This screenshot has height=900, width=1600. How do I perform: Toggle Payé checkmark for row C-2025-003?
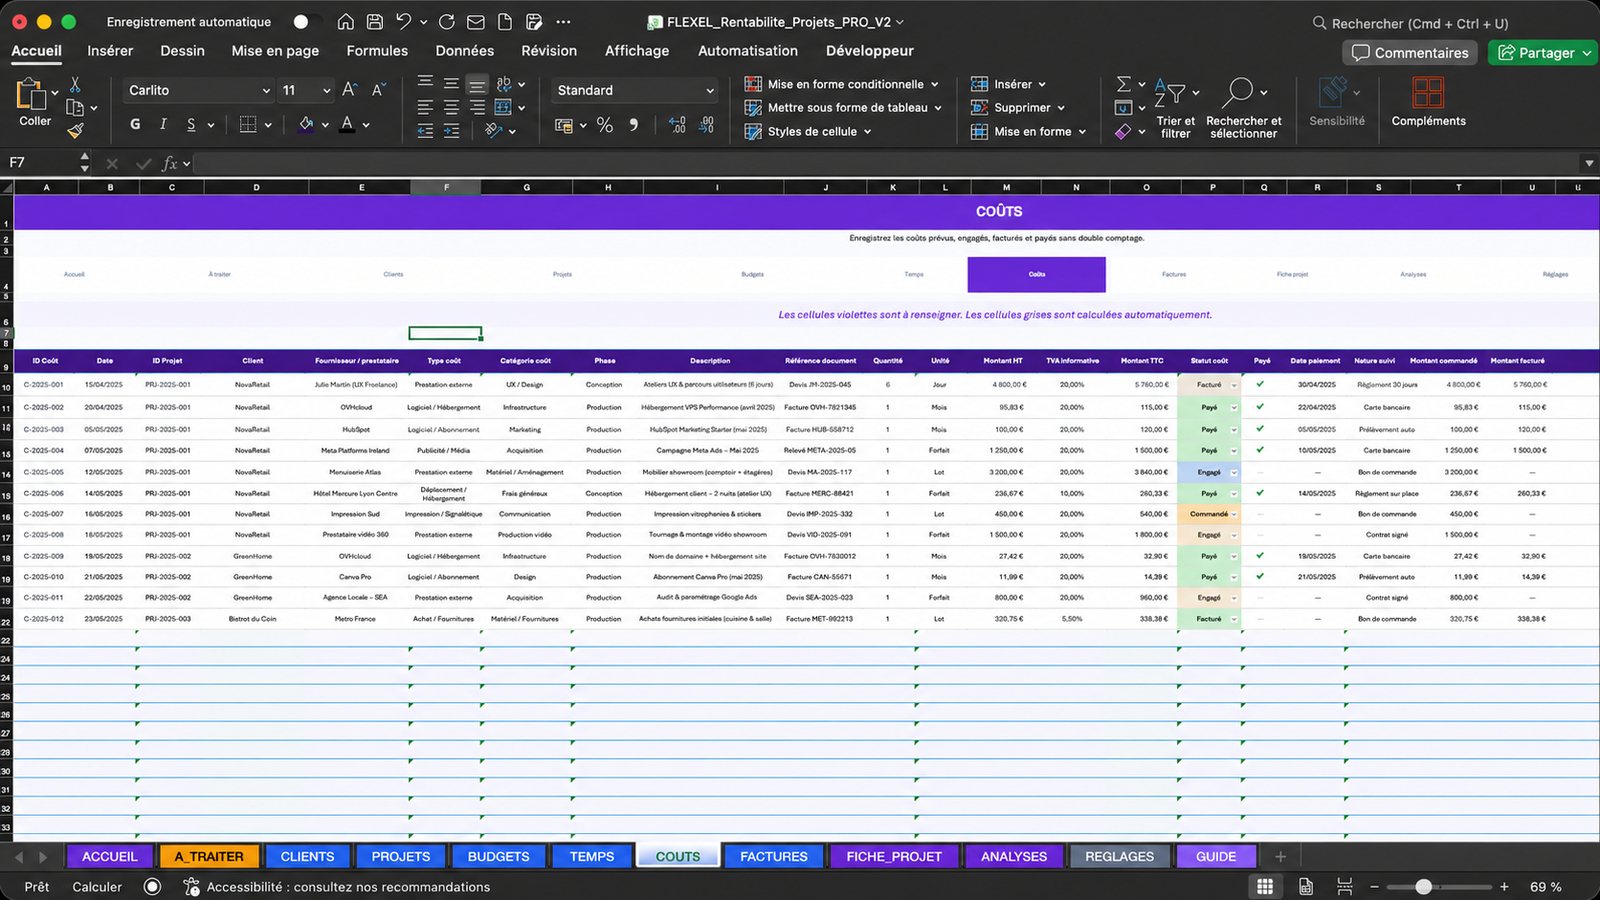coord(1260,429)
